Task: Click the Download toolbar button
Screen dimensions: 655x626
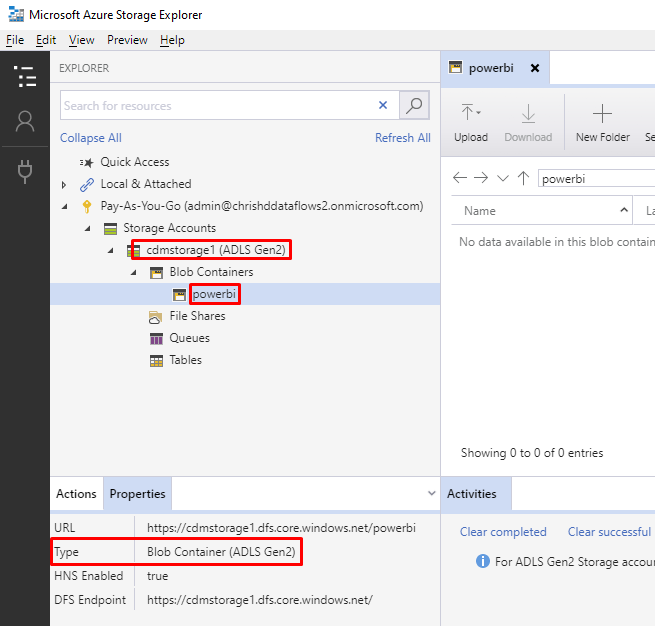Action: pyautogui.click(x=528, y=122)
